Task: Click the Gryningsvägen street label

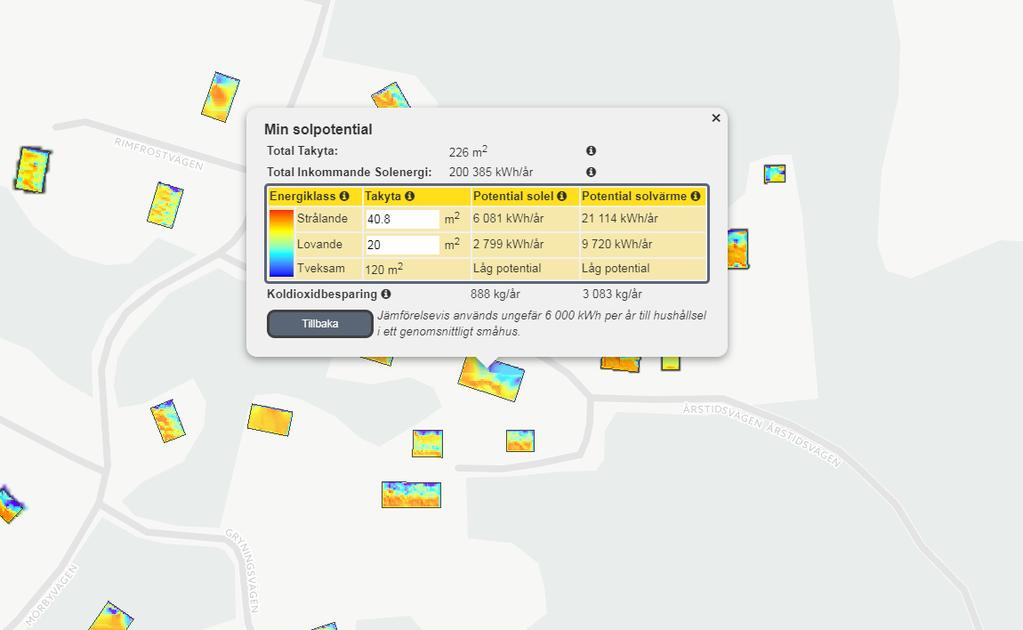Action: (x=243, y=570)
